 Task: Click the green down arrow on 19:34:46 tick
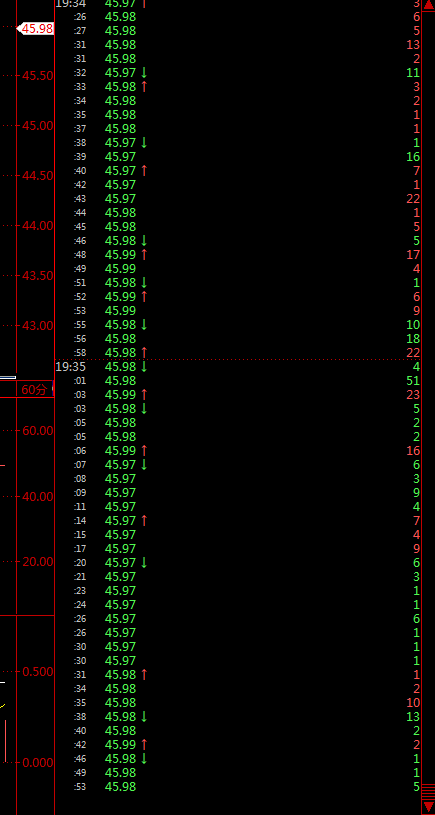144,241
